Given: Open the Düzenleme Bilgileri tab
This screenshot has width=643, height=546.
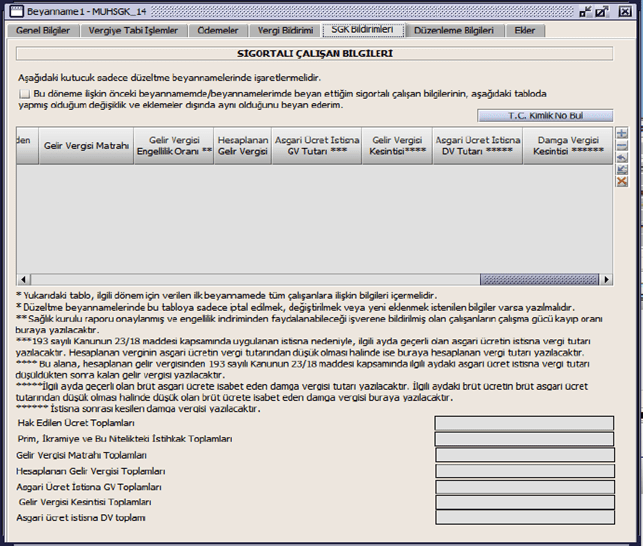Looking at the screenshot, I should (453, 30).
